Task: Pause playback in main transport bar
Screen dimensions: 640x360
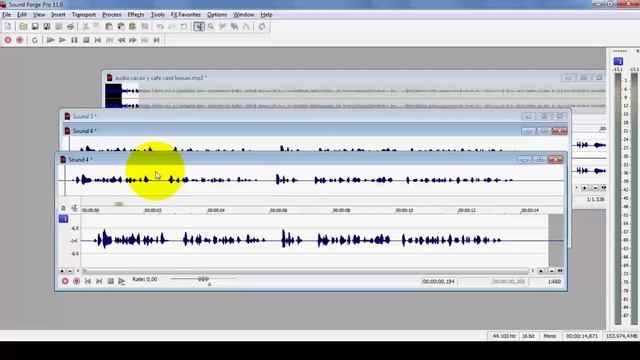Action: point(74,40)
